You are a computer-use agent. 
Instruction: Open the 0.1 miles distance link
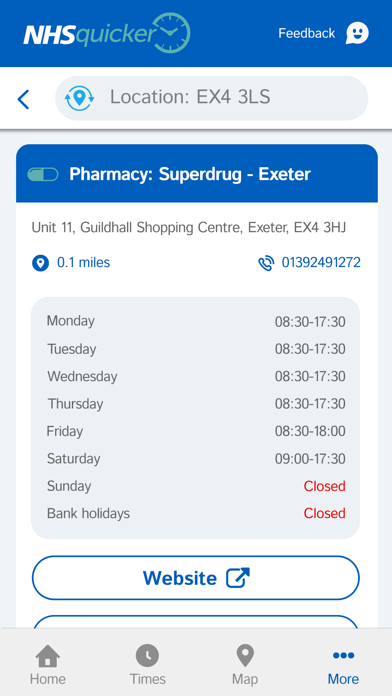[83, 263]
